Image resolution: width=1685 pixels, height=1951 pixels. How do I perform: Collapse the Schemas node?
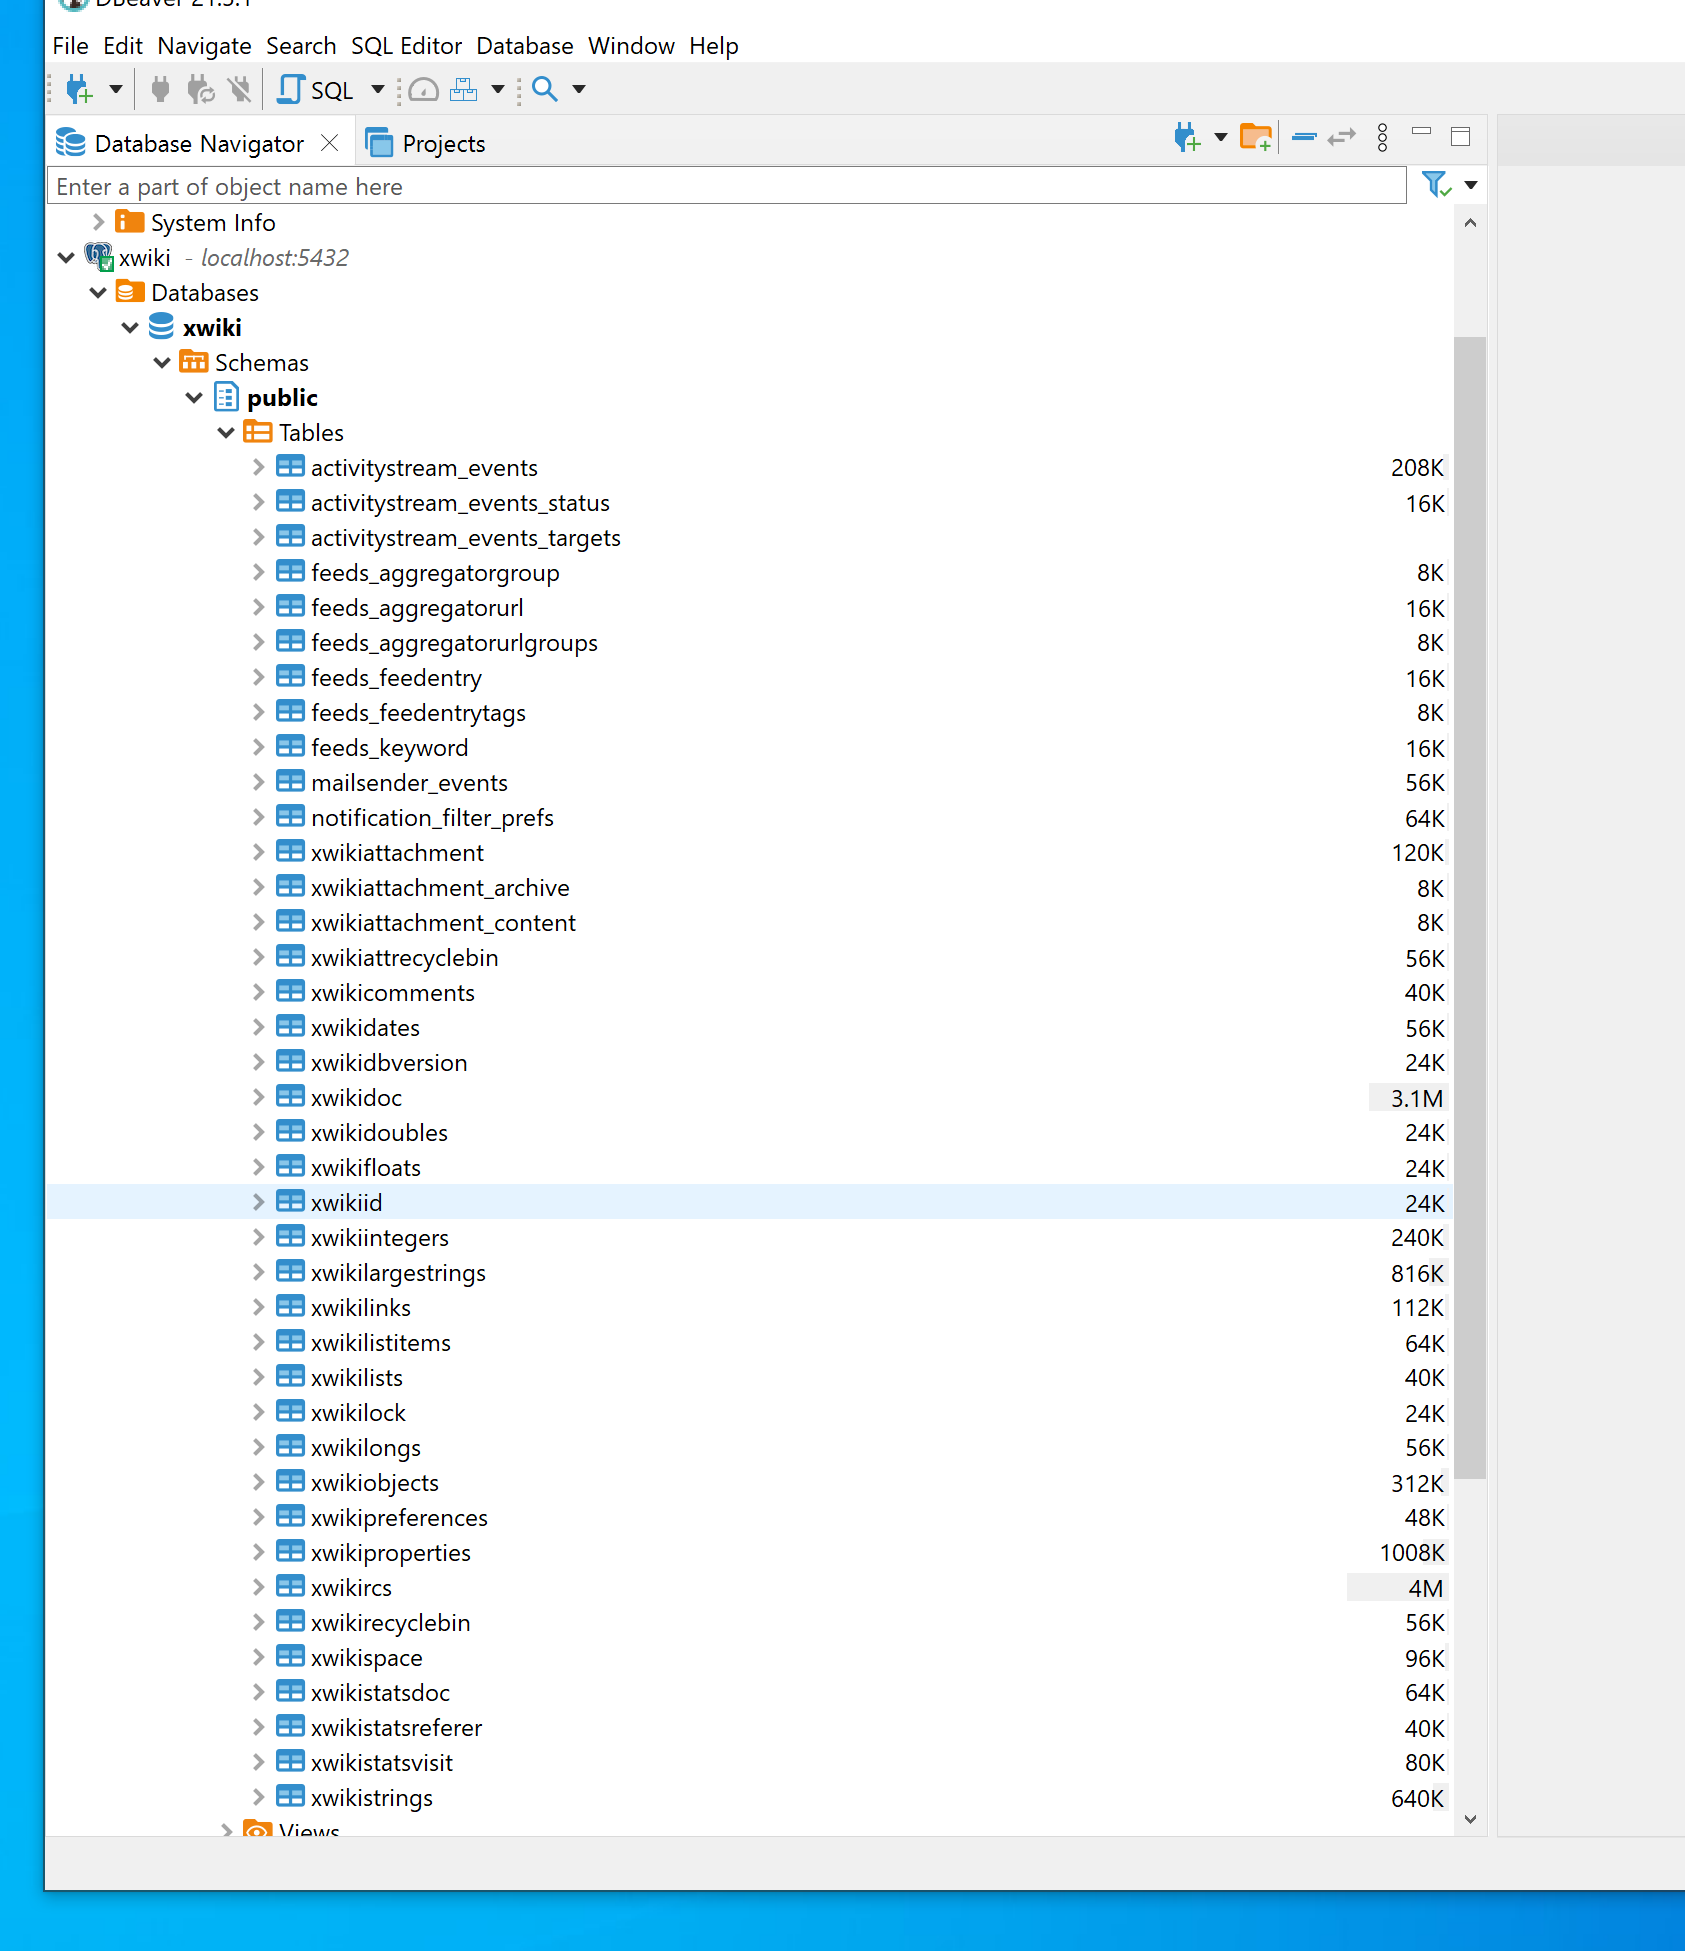pos(162,363)
